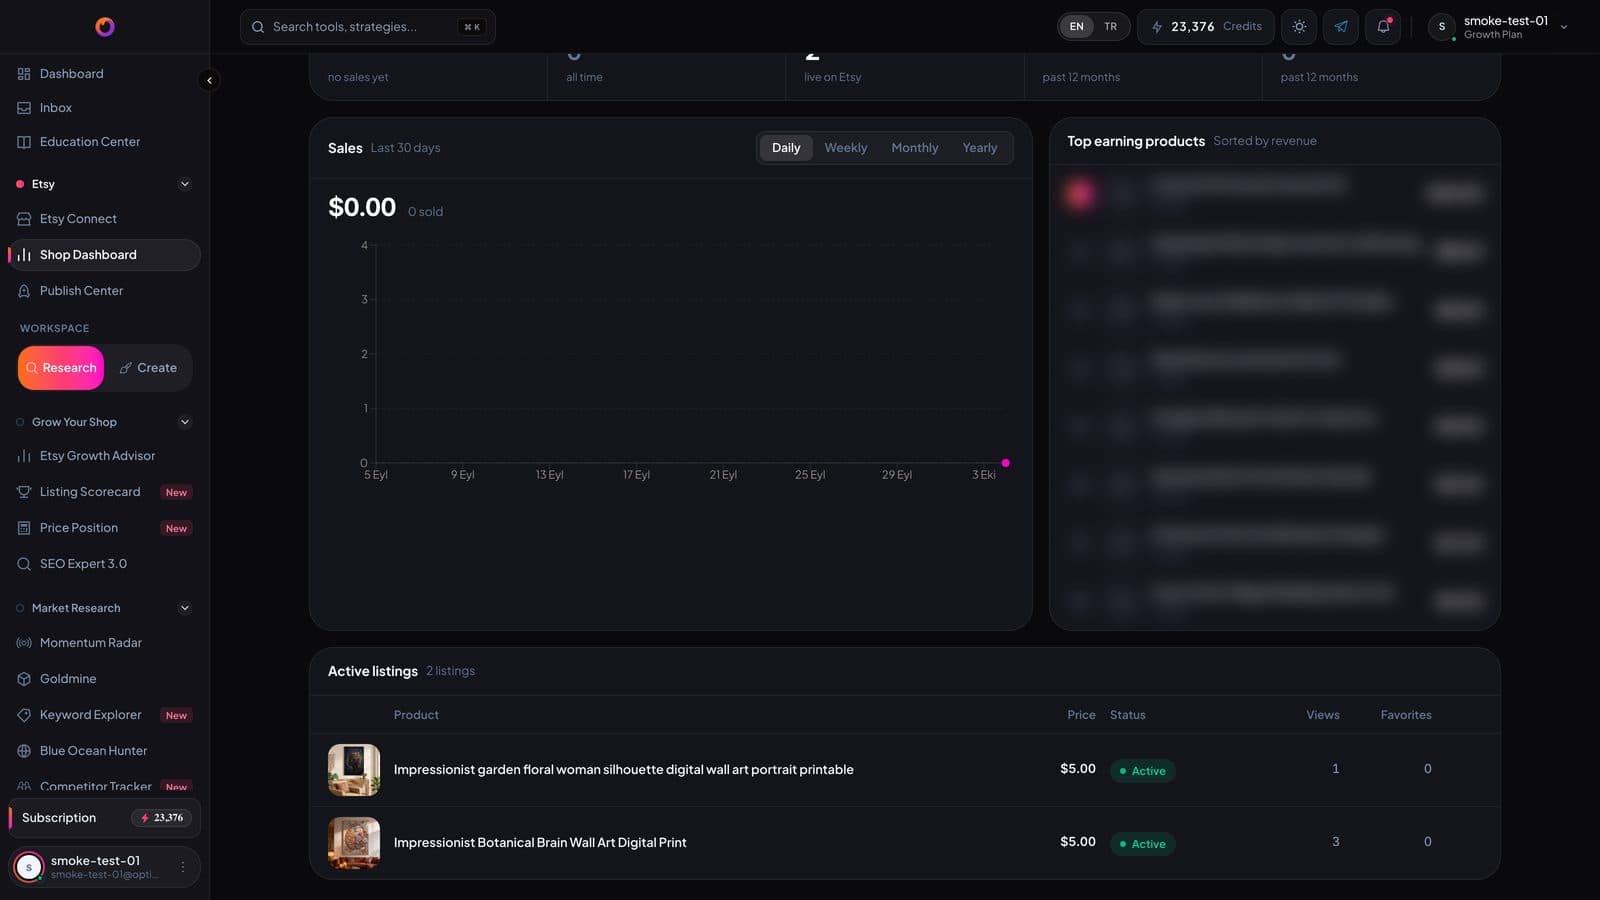Go to Dashboard in the sidebar
The height and width of the screenshot is (900, 1600).
tap(105, 74)
